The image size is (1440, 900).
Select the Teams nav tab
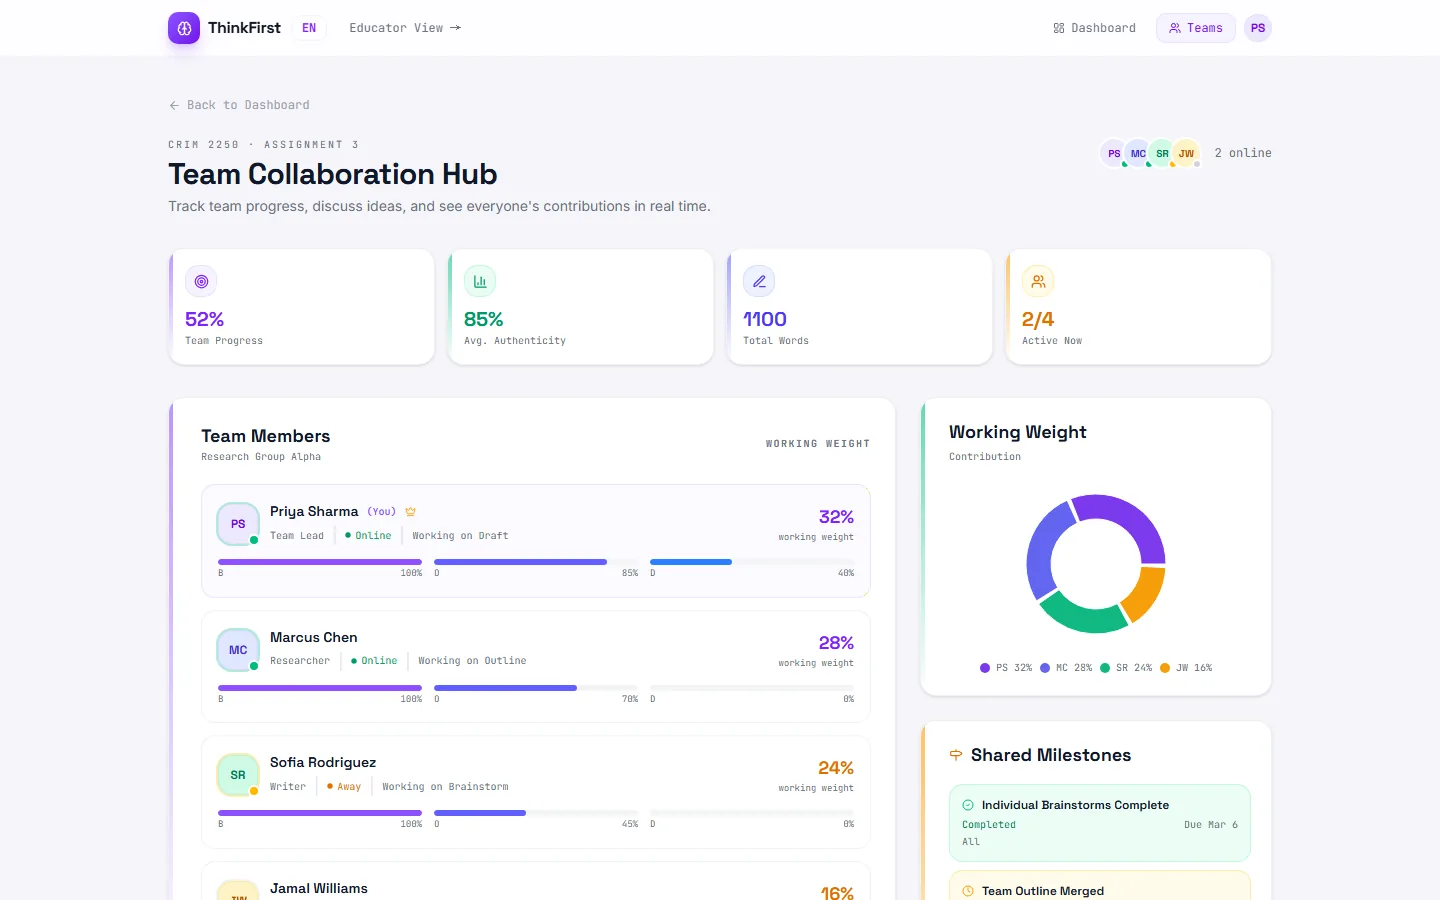pyautogui.click(x=1196, y=28)
